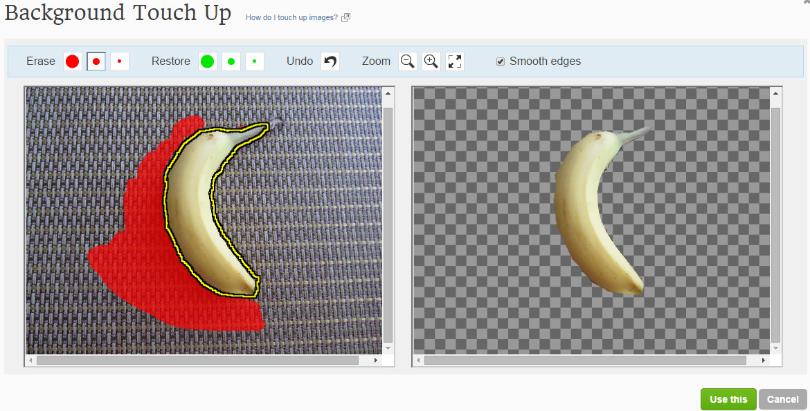Click the preview pane vertical scrollbar thumb
Viewport: 810px width, 411px height.
[775, 225]
